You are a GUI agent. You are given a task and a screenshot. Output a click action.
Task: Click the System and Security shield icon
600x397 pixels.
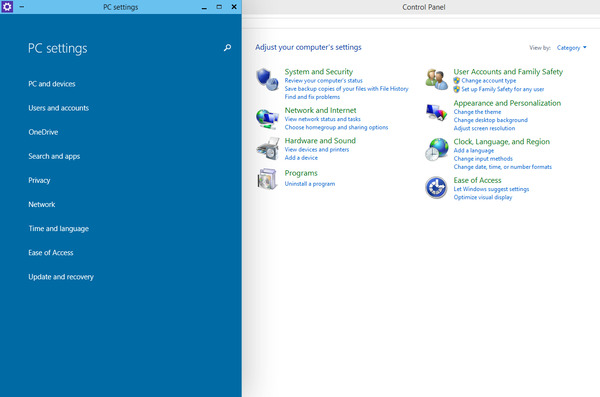coord(267,79)
